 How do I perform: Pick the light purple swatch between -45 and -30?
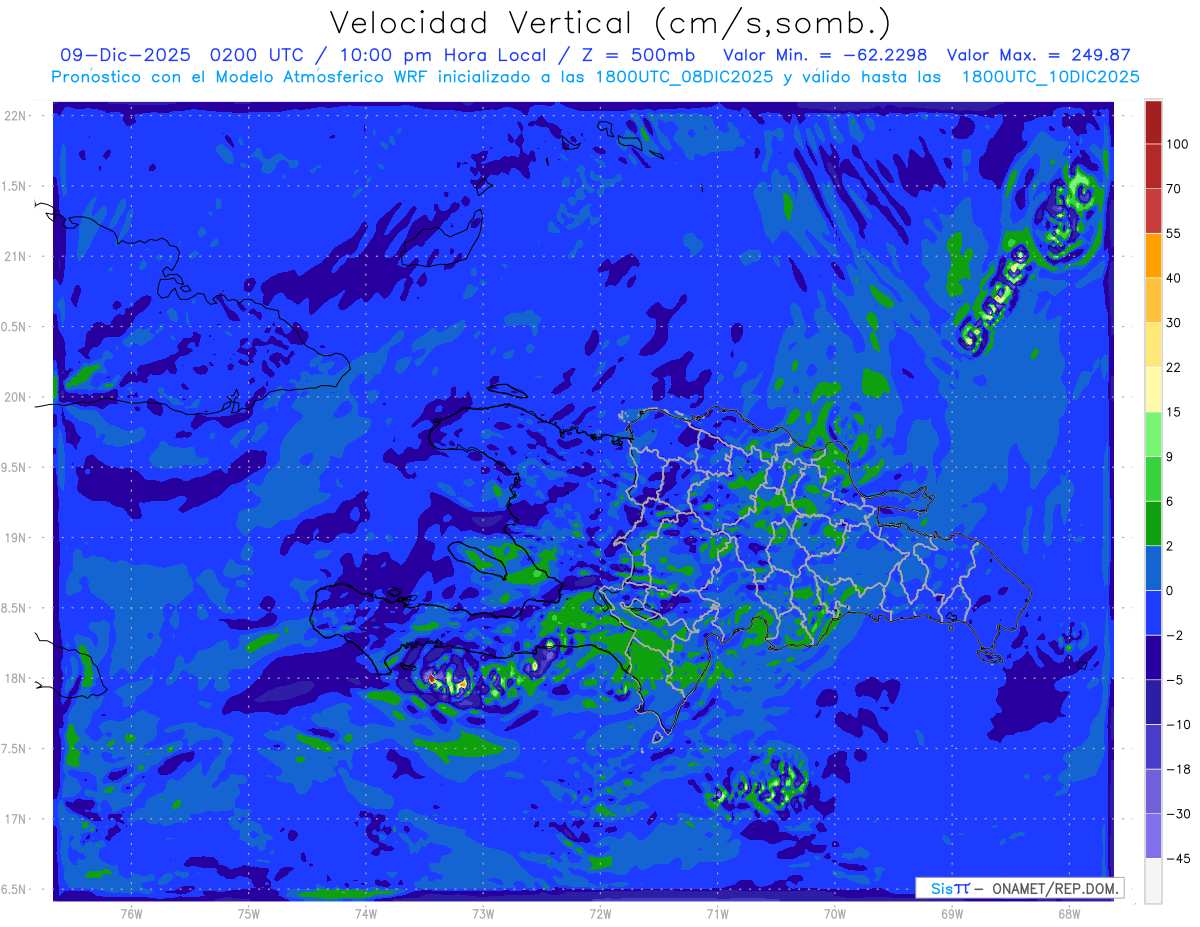pos(1153,836)
